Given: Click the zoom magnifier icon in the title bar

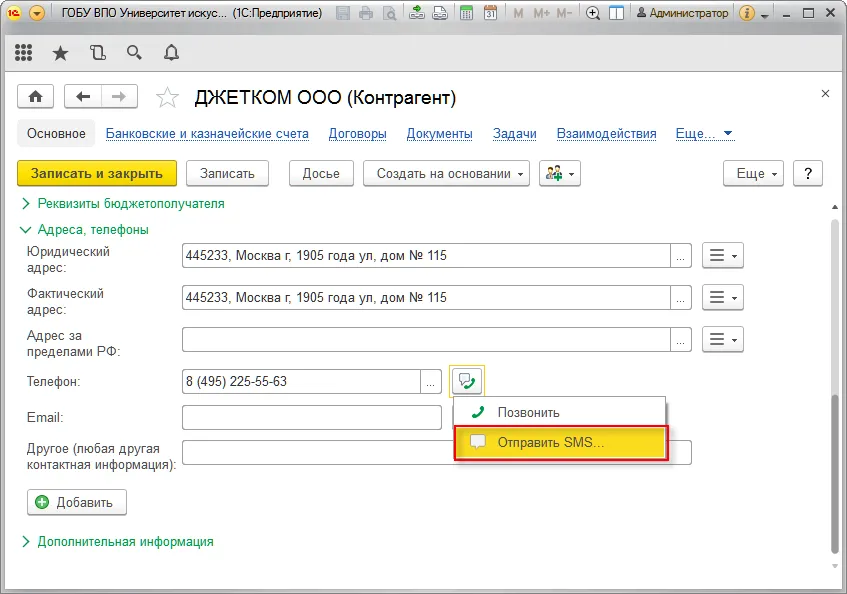Looking at the screenshot, I should [593, 13].
